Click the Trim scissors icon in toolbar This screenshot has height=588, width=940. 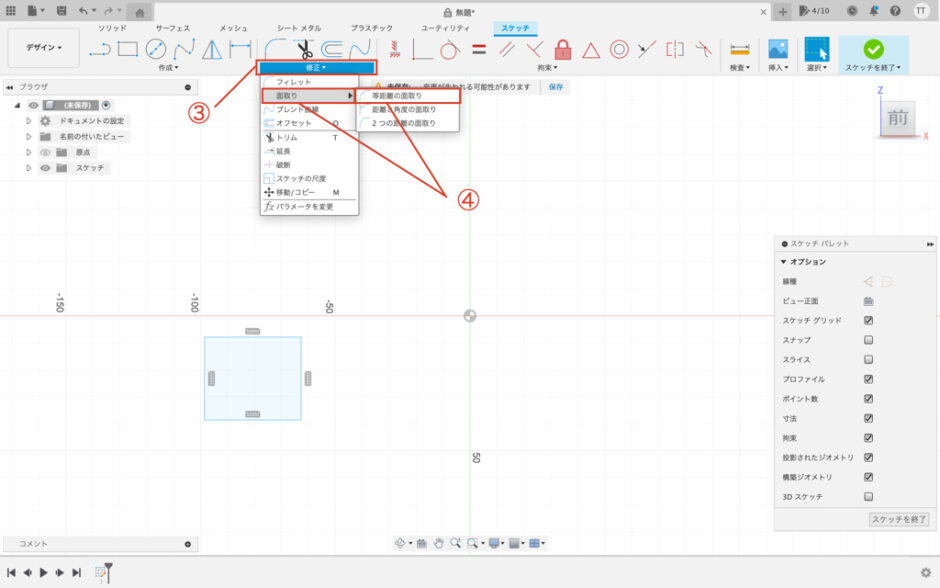click(x=303, y=49)
